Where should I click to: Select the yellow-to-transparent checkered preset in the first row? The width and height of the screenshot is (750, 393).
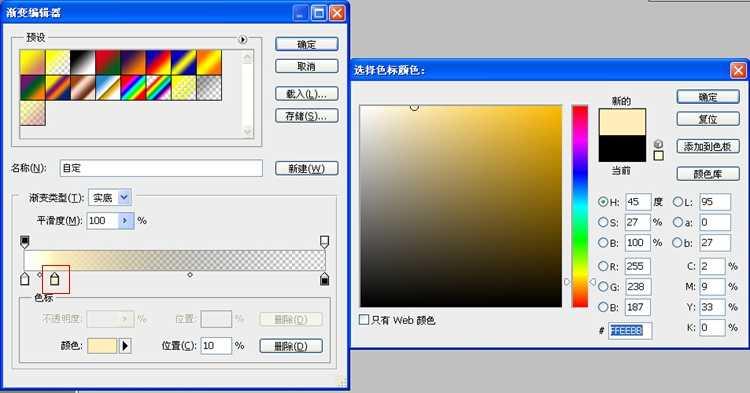click(57, 62)
